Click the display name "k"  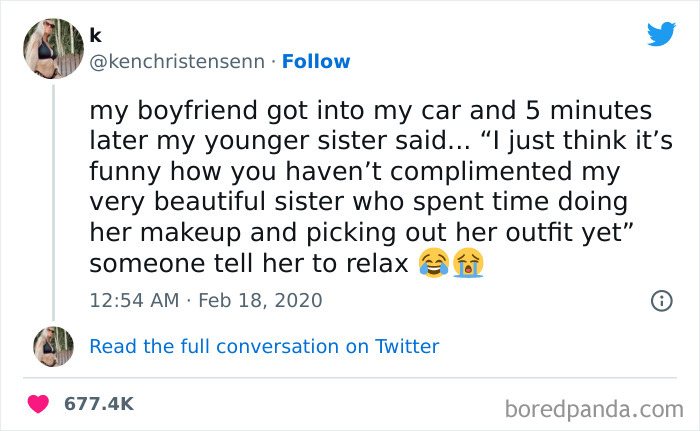pyautogui.click(x=95, y=35)
